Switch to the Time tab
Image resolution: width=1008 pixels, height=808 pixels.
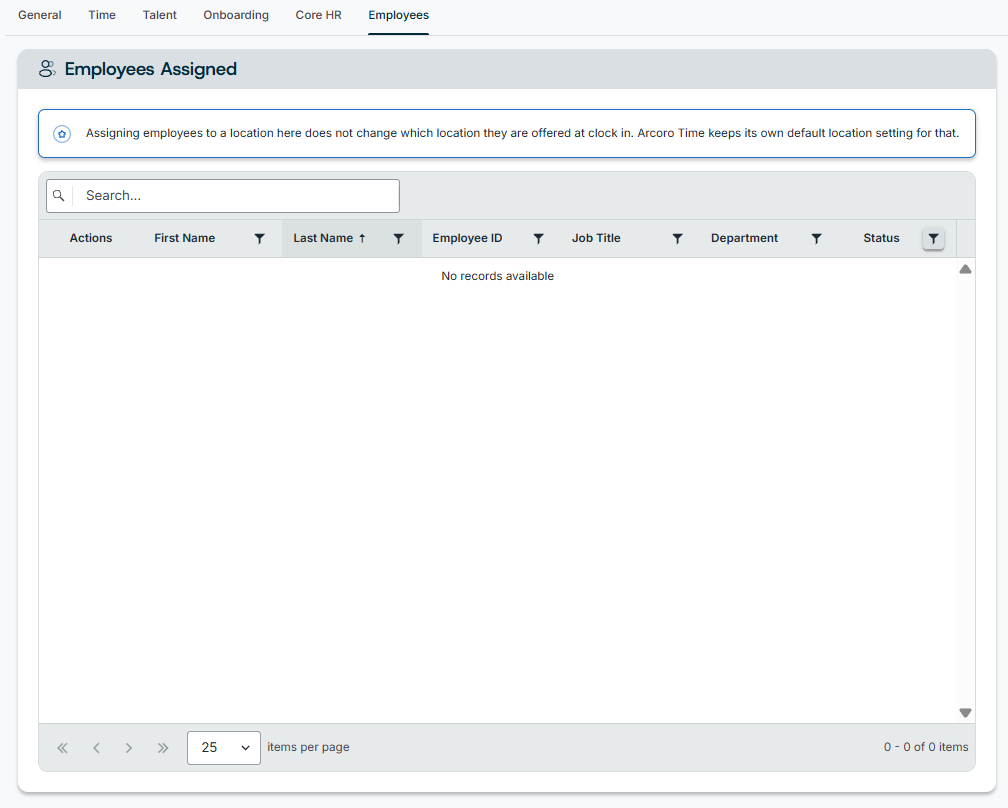102,15
